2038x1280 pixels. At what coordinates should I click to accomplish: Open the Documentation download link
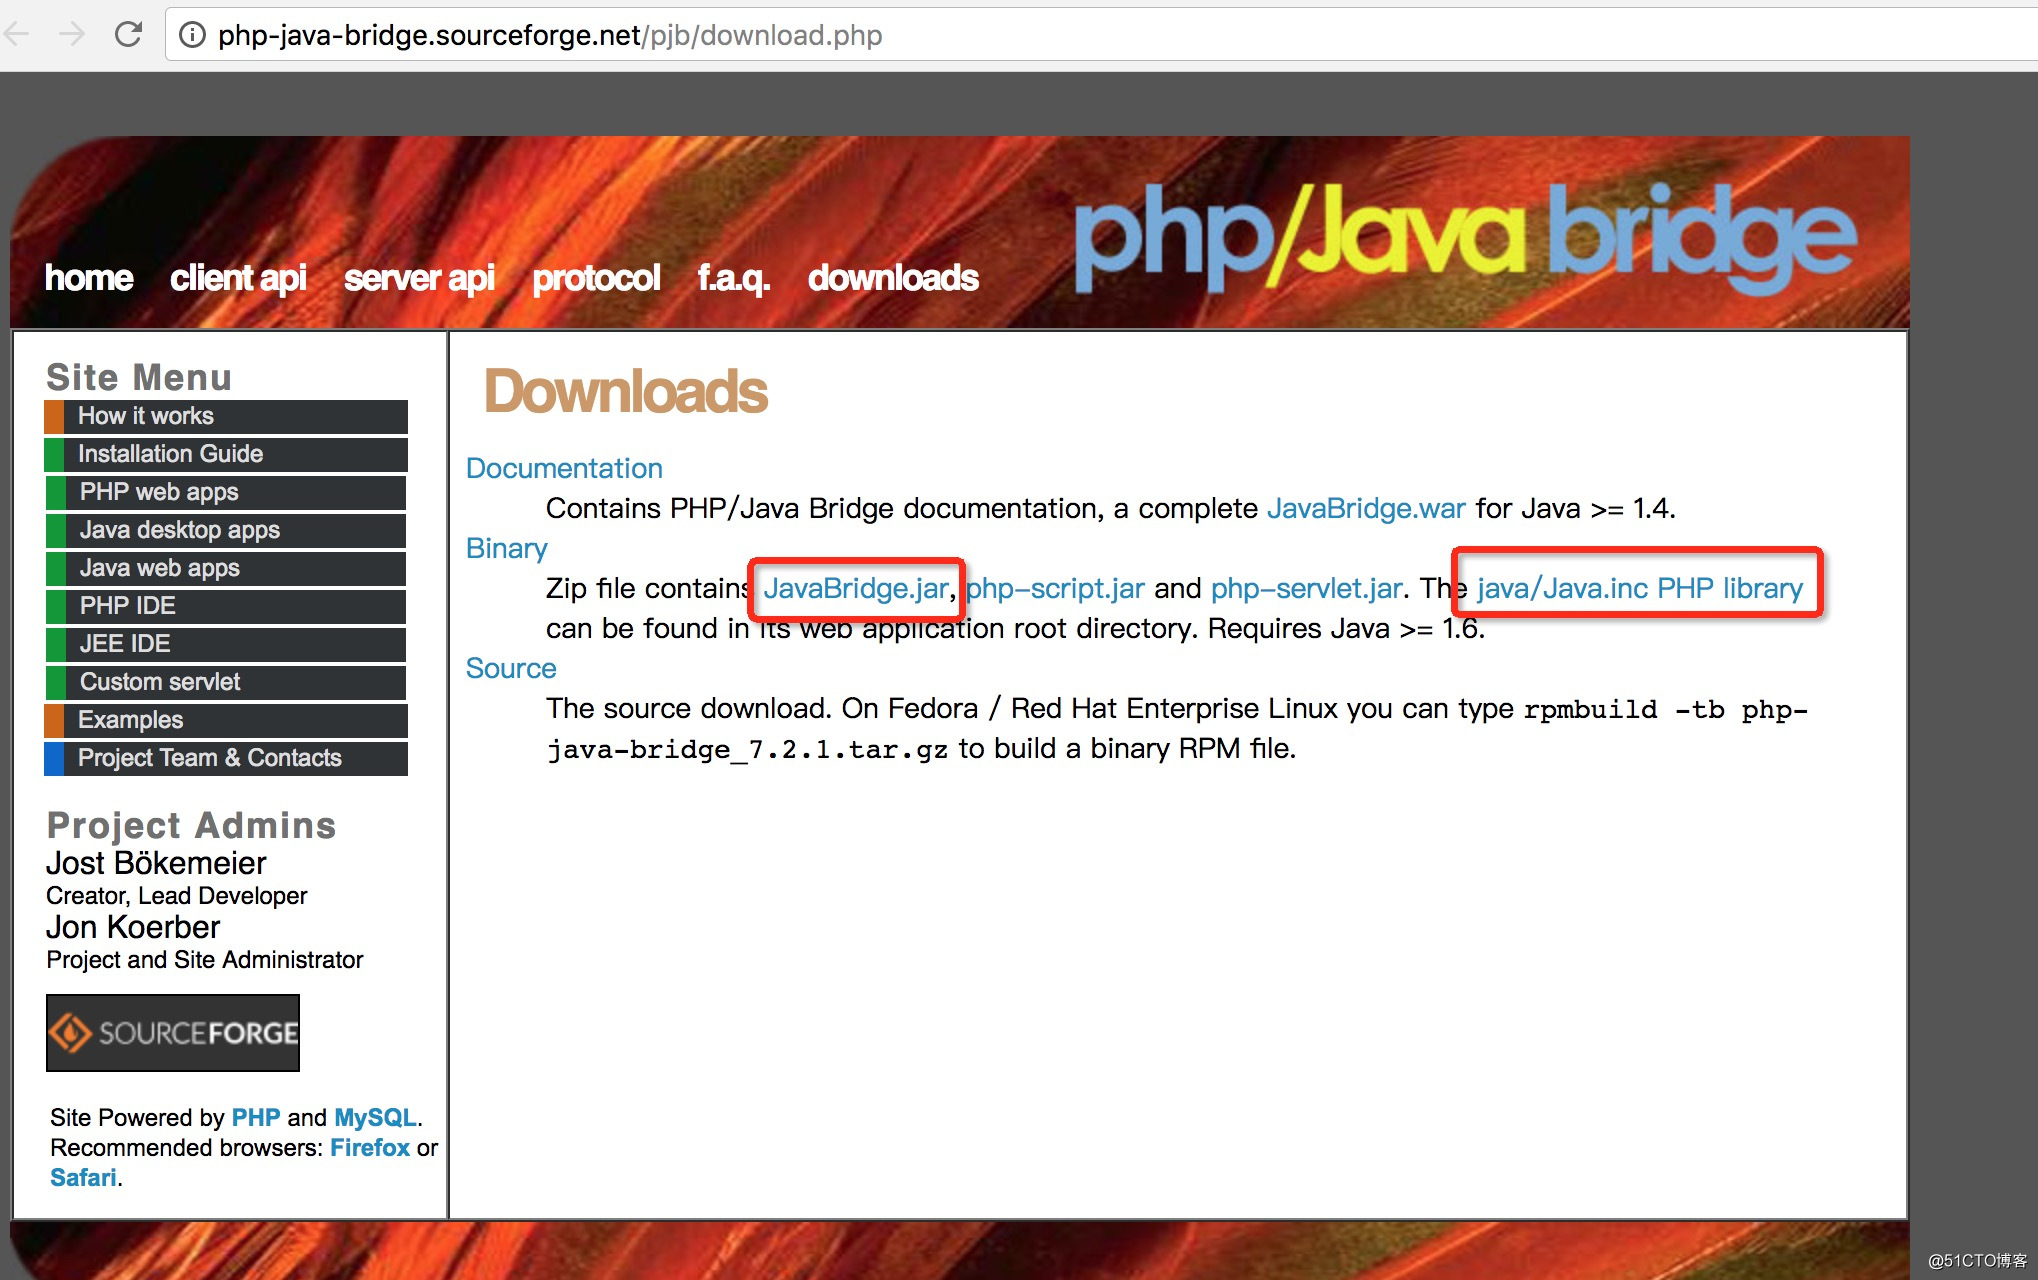[x=564, y=468]
